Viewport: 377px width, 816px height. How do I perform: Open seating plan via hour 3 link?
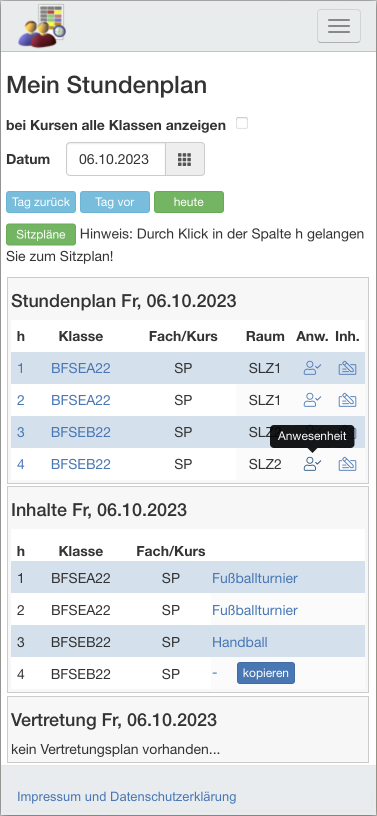(x=20, y=432)
